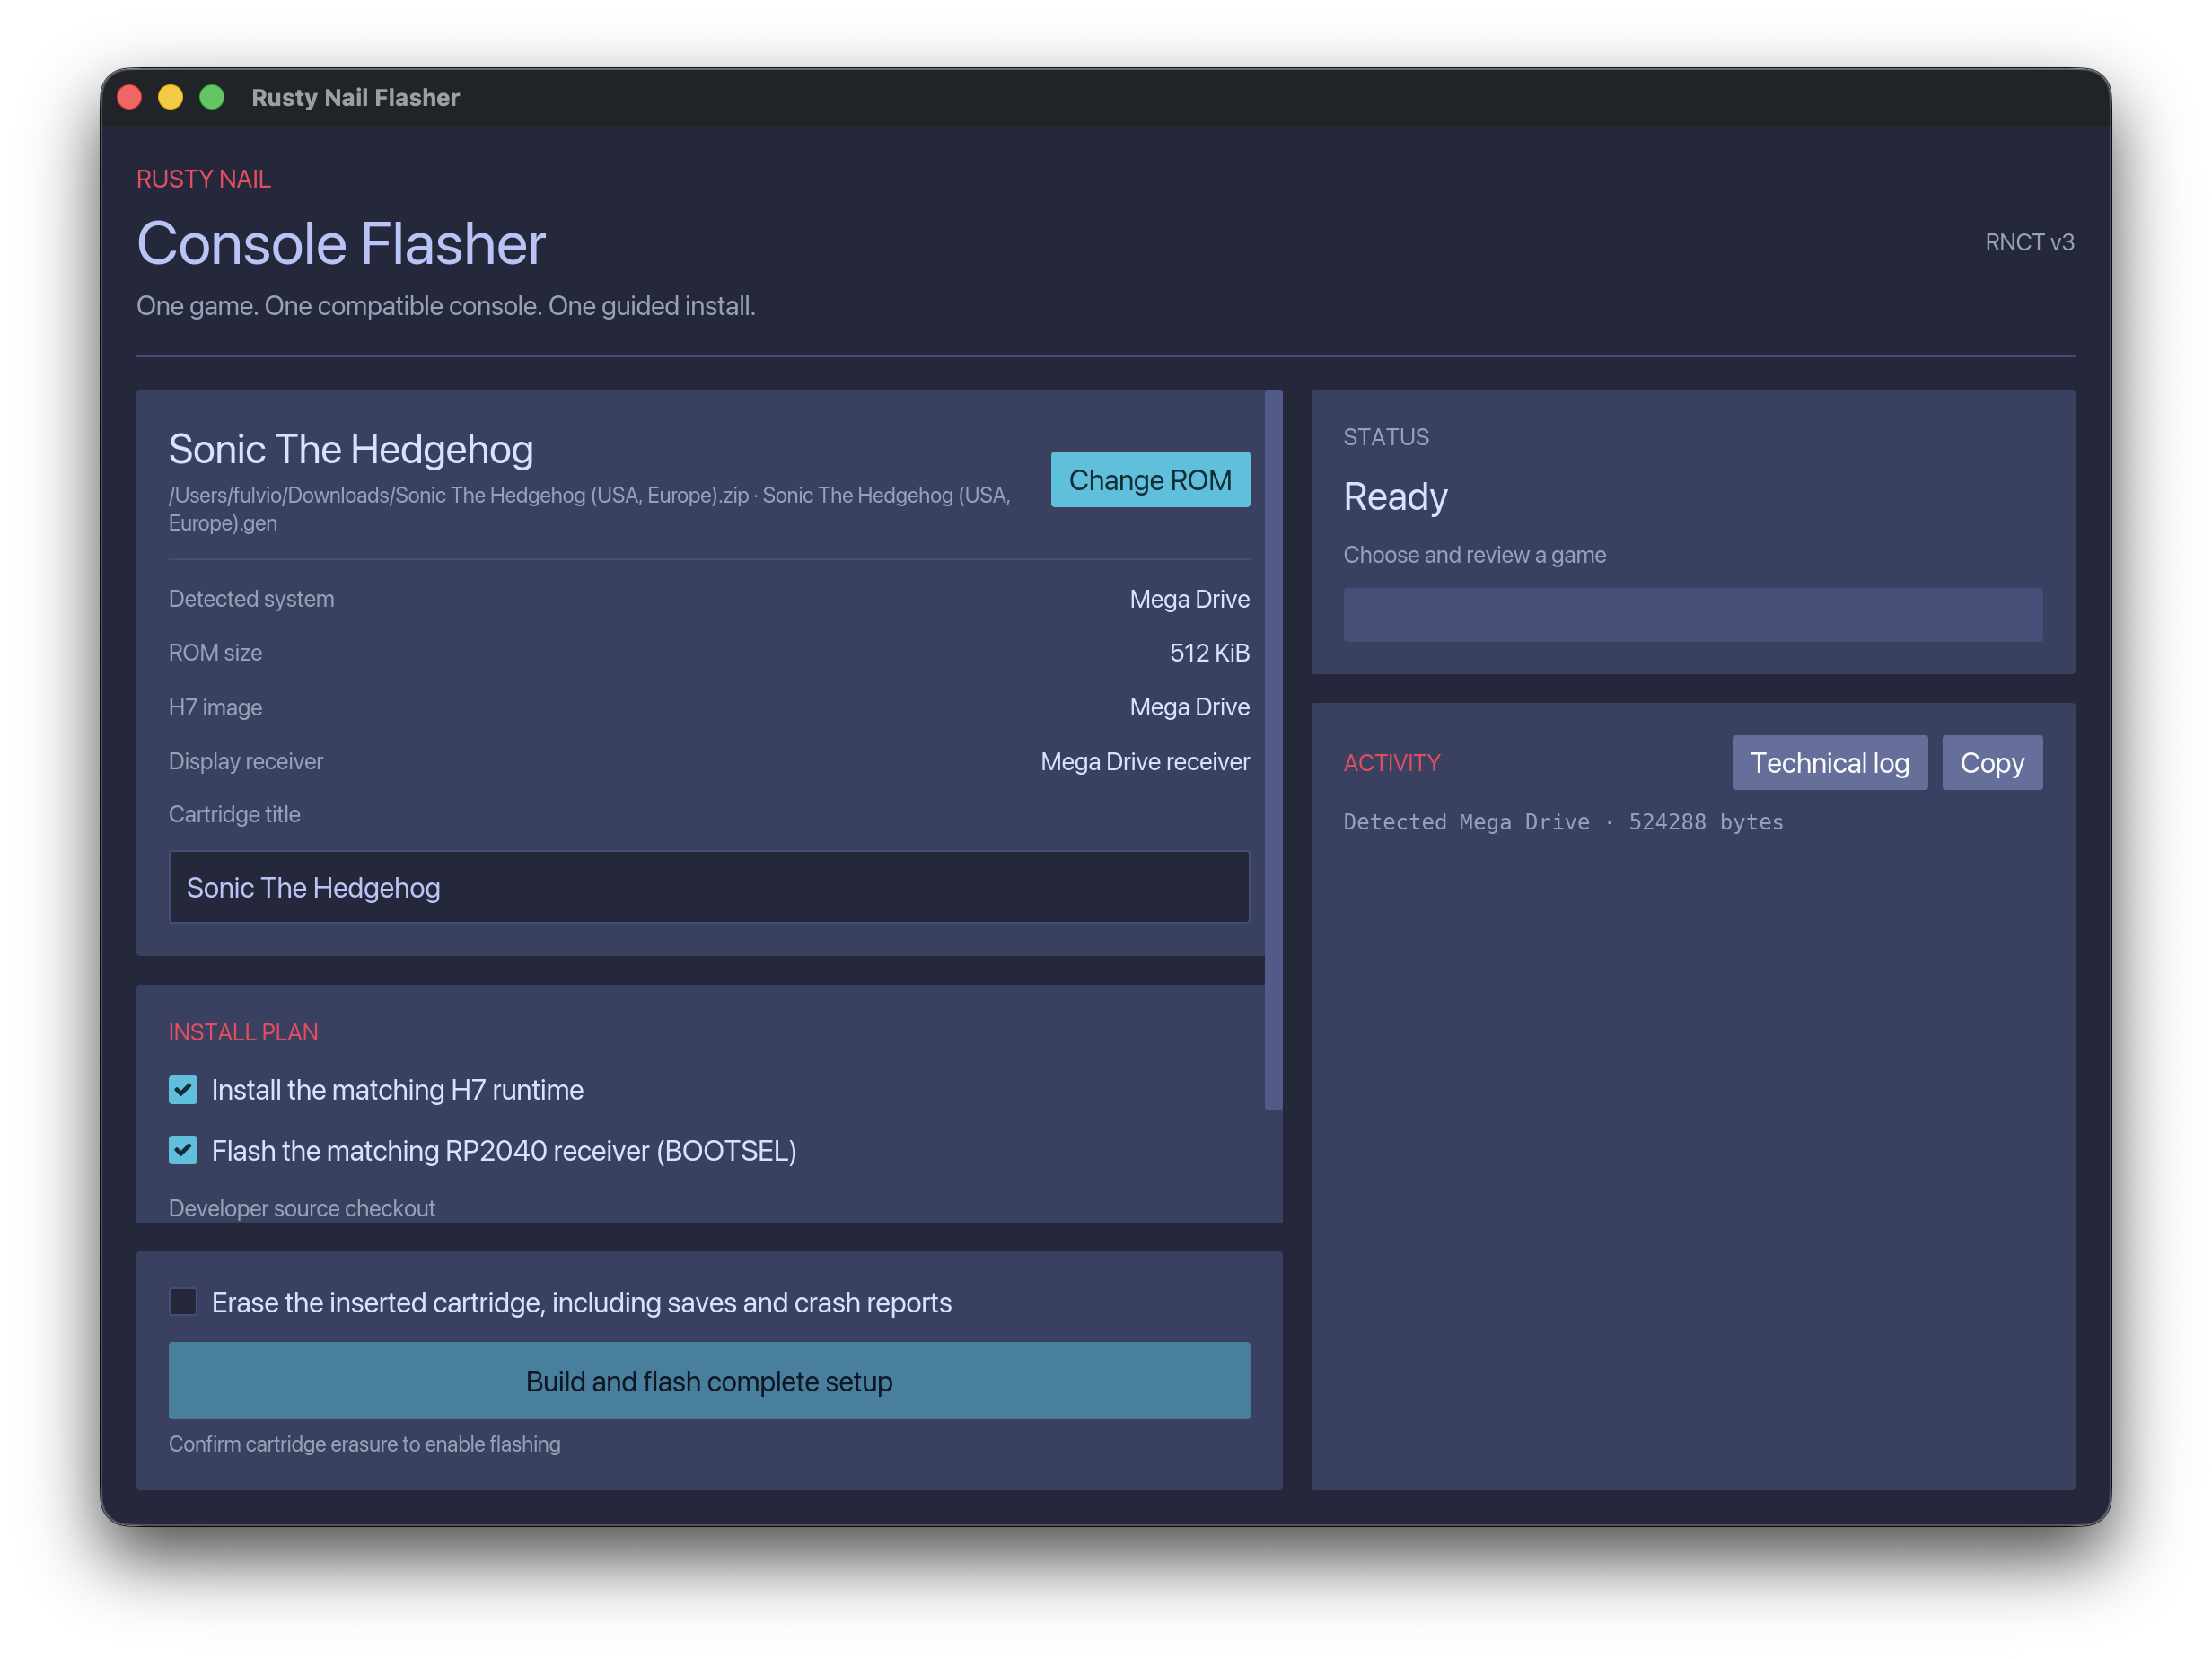Click the 'RUSTY NAIL' brand label
Image resolution: width=2212 pixels, height=1659 pixels.
[x=204, y=179]
